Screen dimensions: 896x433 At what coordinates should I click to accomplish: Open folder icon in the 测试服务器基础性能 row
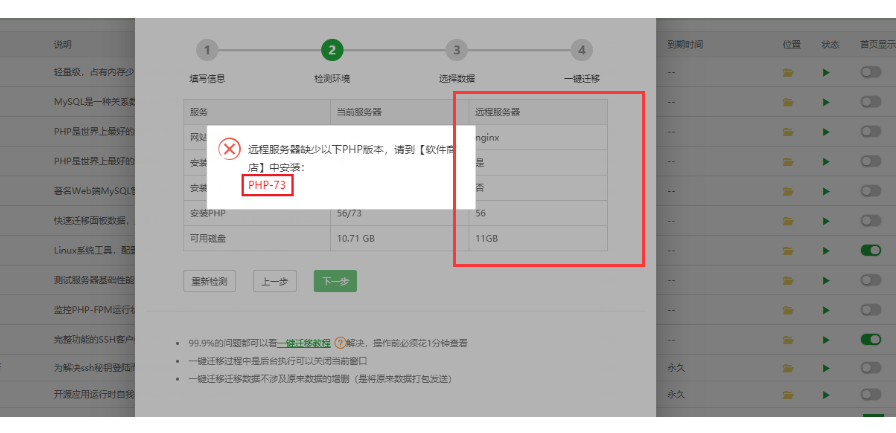click(x=789, y=280)
